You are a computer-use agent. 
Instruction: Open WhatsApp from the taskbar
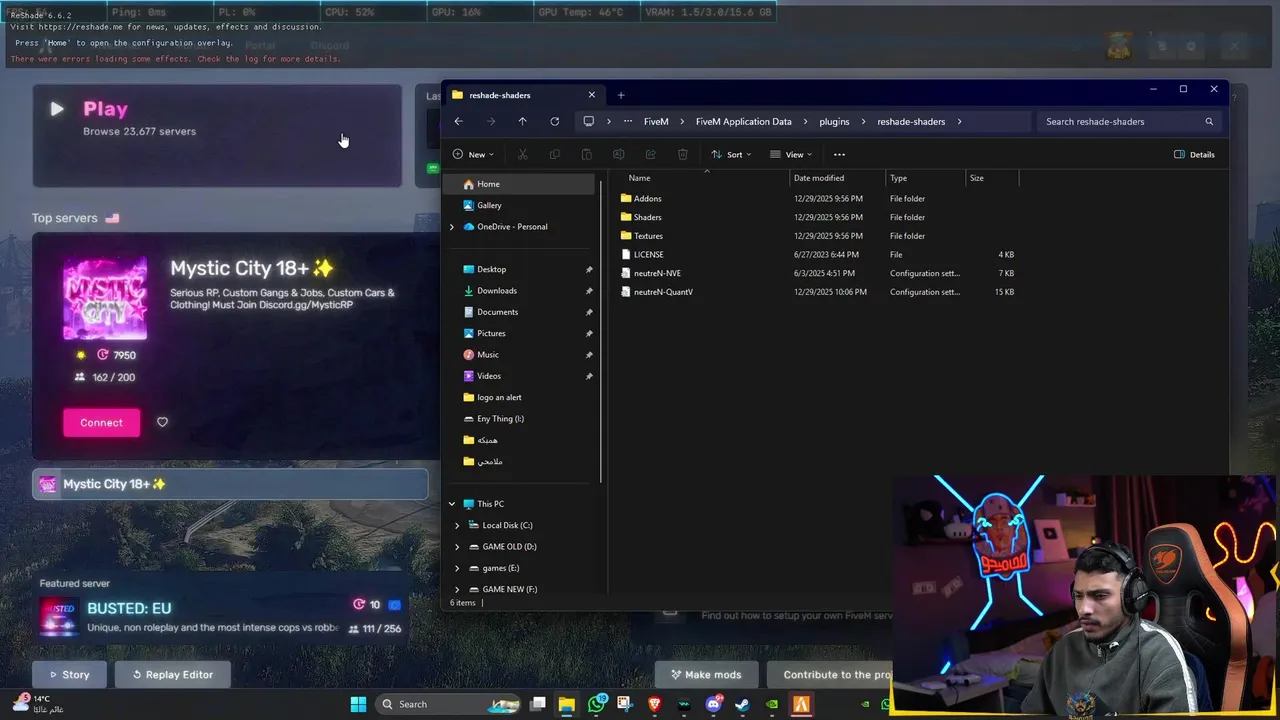[596, 704]
